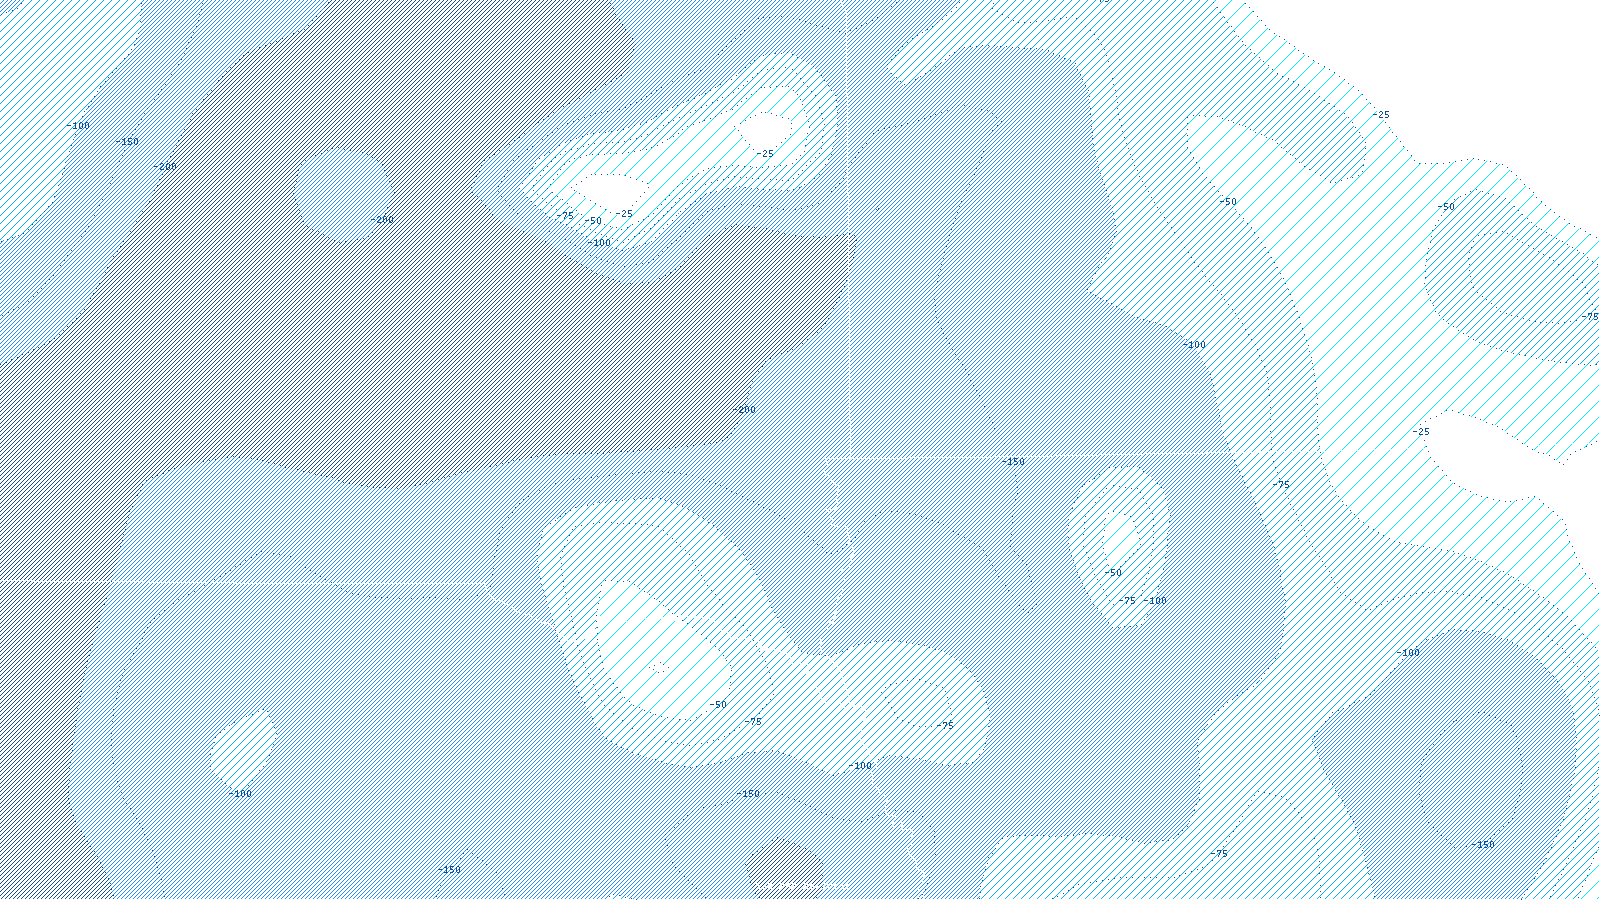Click the -150 label between -100 and -200 labels
This screenshot has width=1600, height=900.
coord(127,142)
